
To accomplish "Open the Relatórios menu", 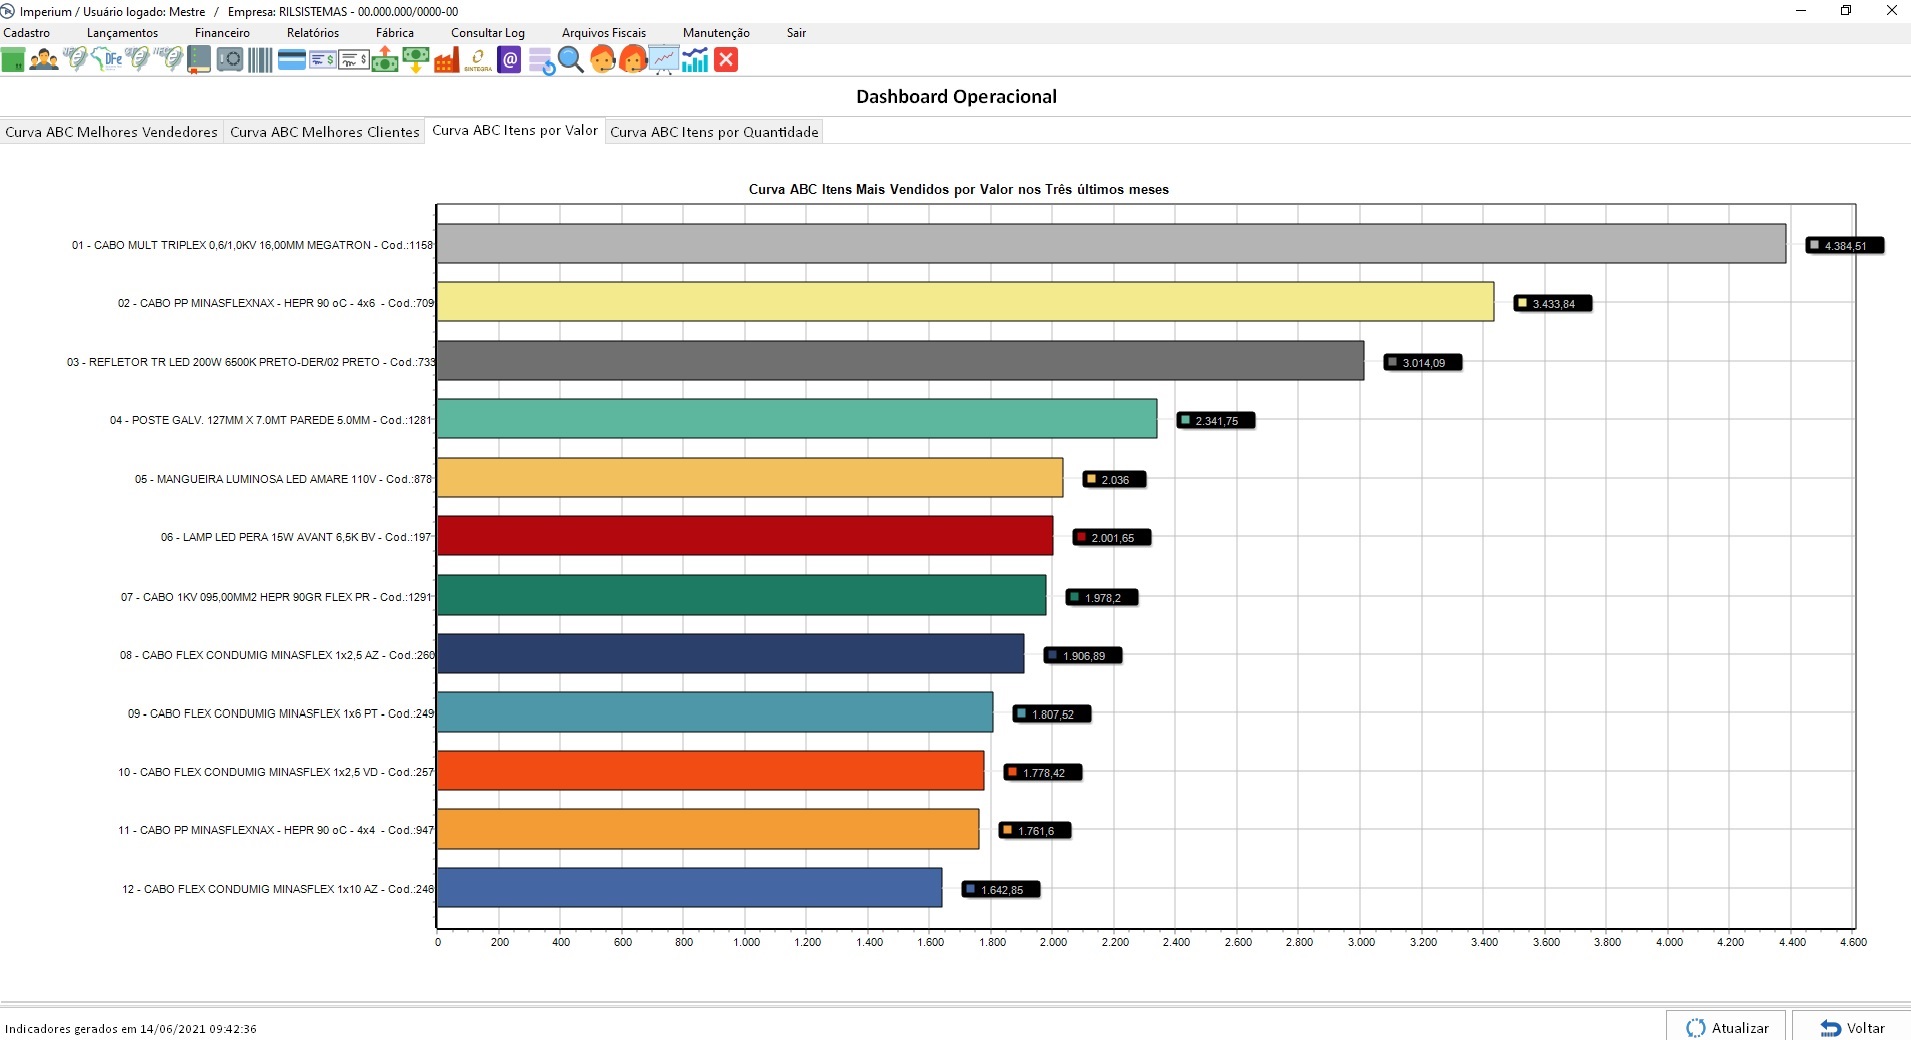I will [x=312, y=33].
